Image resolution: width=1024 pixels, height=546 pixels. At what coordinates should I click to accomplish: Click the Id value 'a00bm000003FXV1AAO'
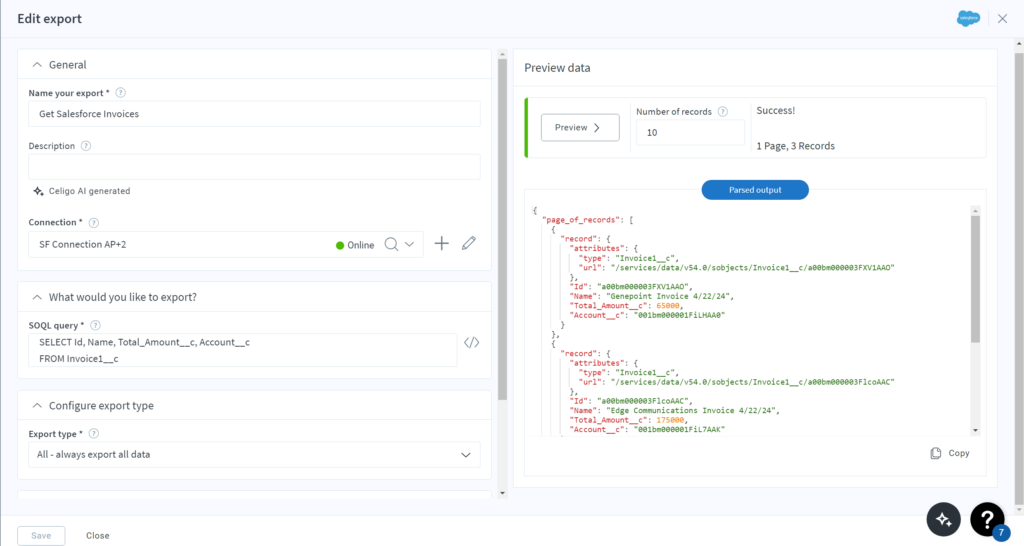click(x=643, y=287)
